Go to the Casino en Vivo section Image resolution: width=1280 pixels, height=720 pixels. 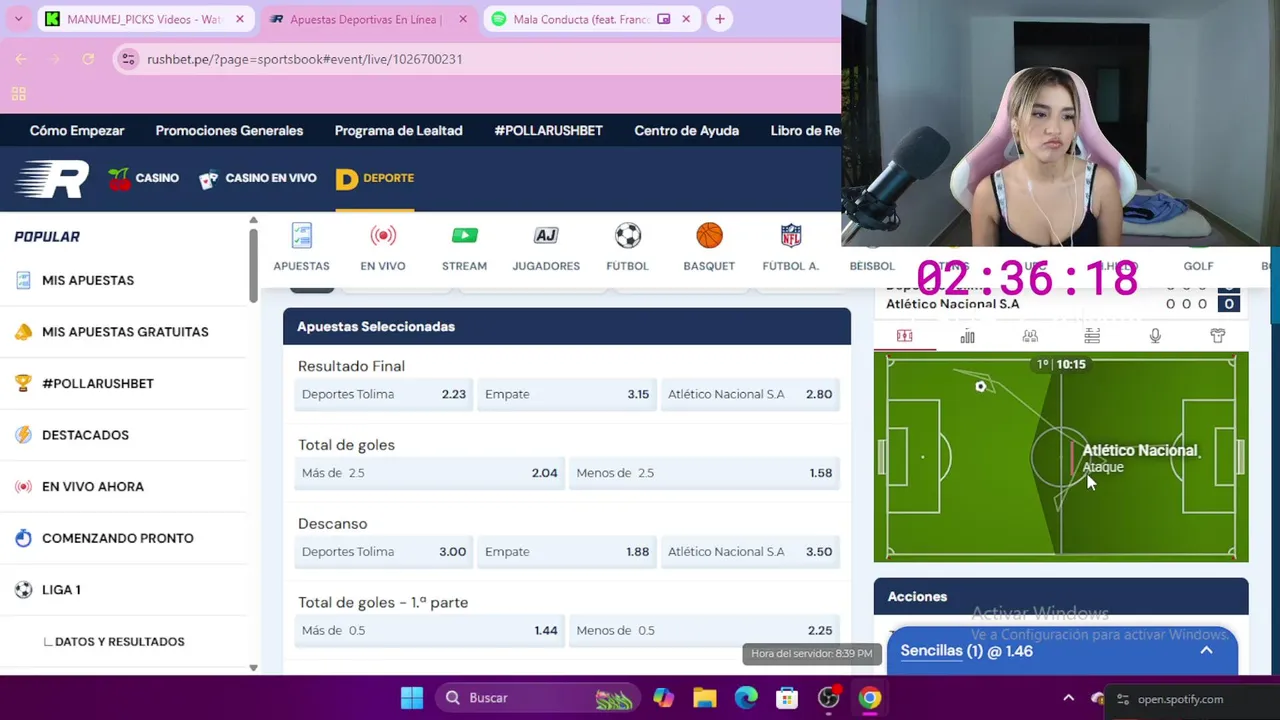click(x=257, y=179)
